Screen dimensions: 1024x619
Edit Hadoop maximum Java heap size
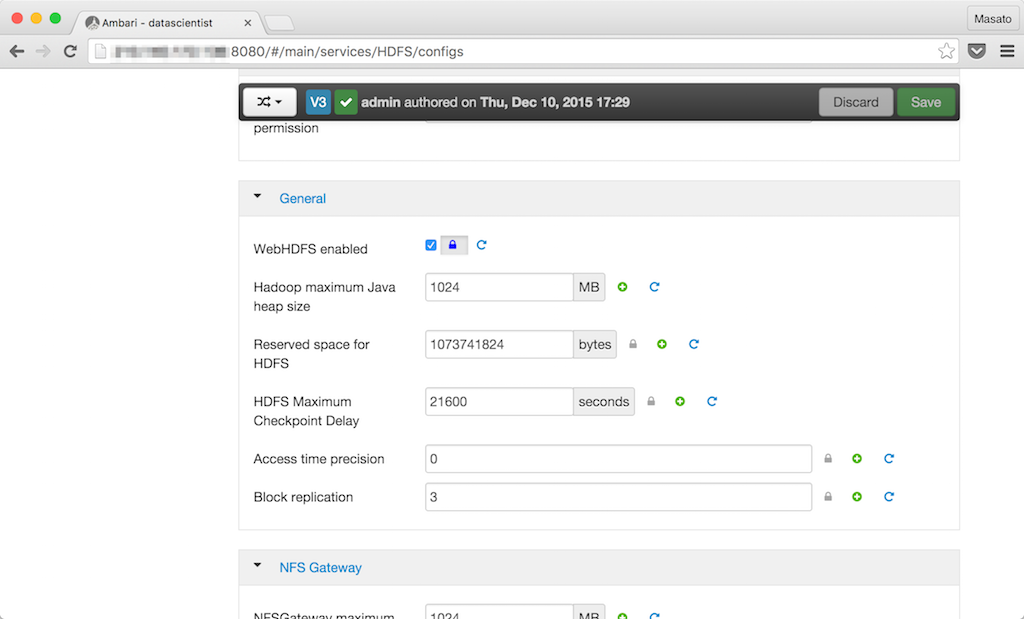pyautogui.click(x=499, y=287)
